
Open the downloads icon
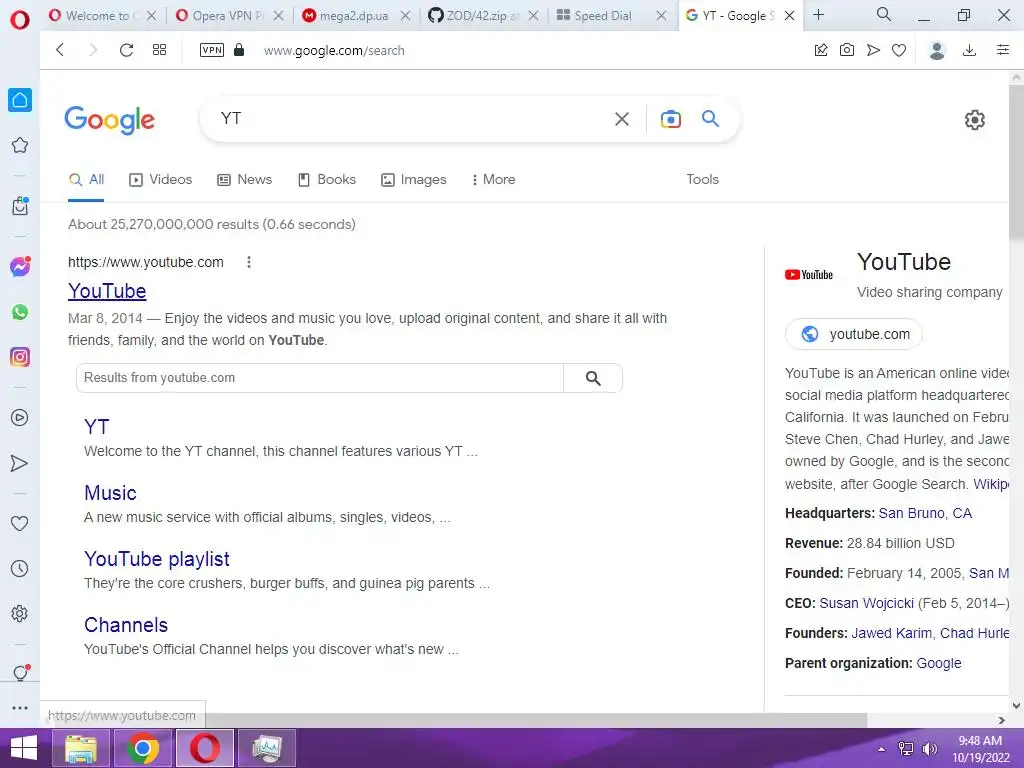(x=970, y=50)
